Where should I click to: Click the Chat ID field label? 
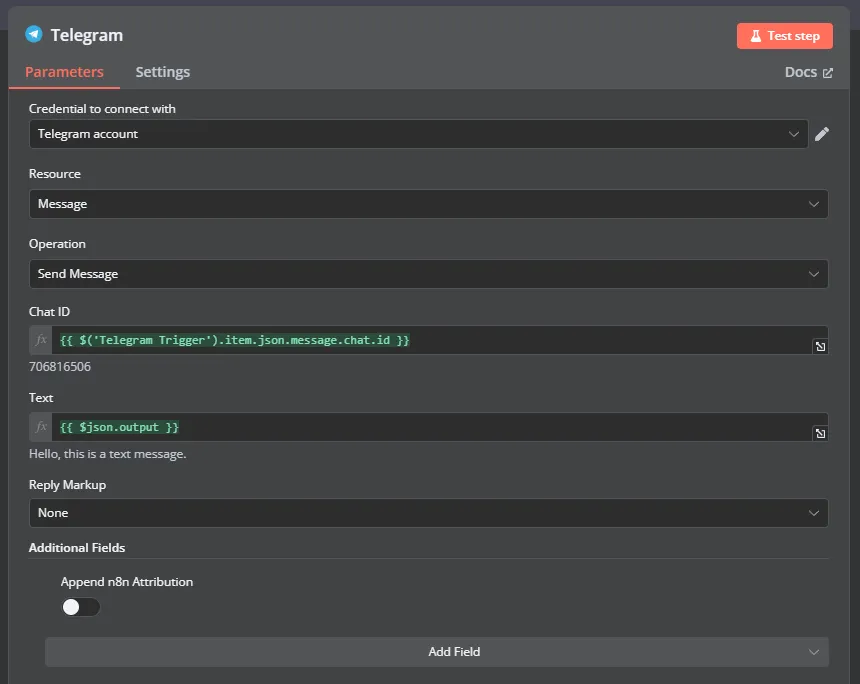tap(49, 312)
